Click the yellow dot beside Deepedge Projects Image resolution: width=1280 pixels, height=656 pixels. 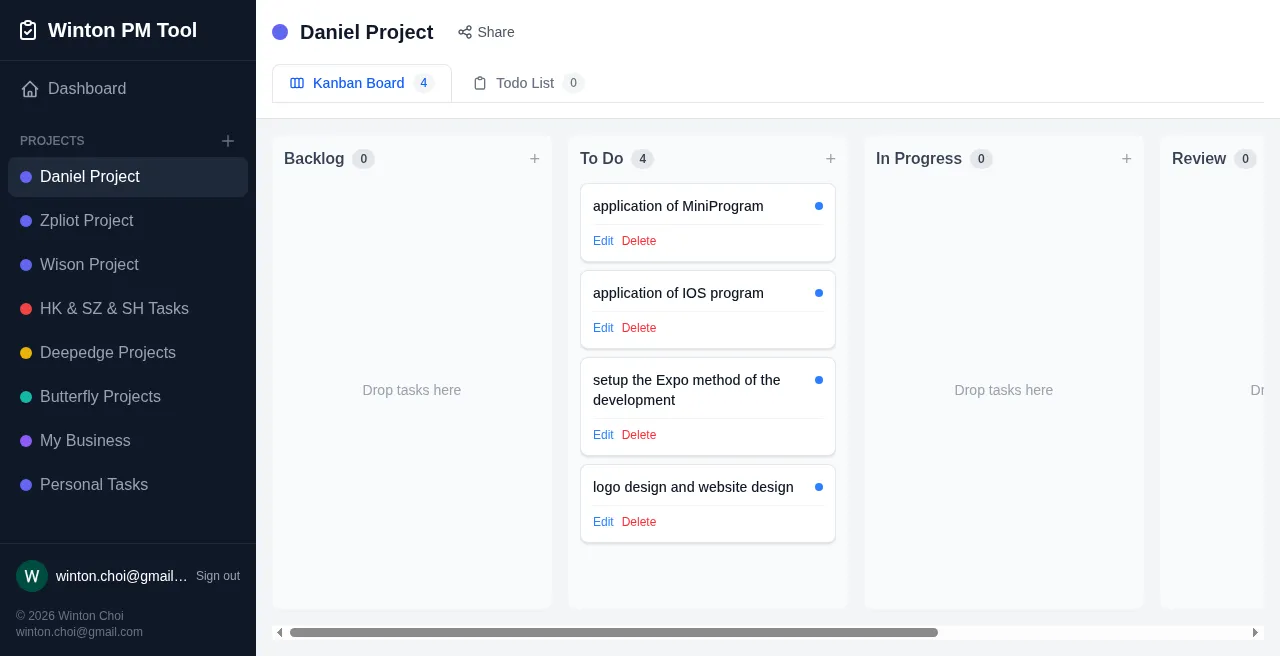pos(26,353)
